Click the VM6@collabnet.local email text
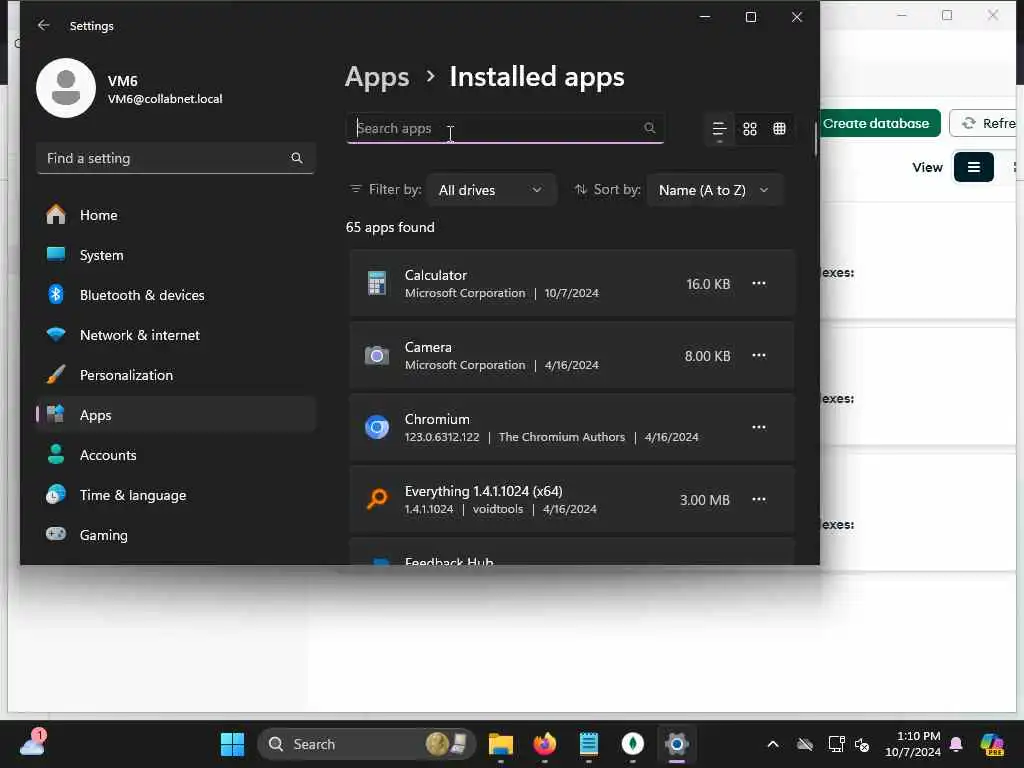Screen dimensions: 1024x768 165,99
